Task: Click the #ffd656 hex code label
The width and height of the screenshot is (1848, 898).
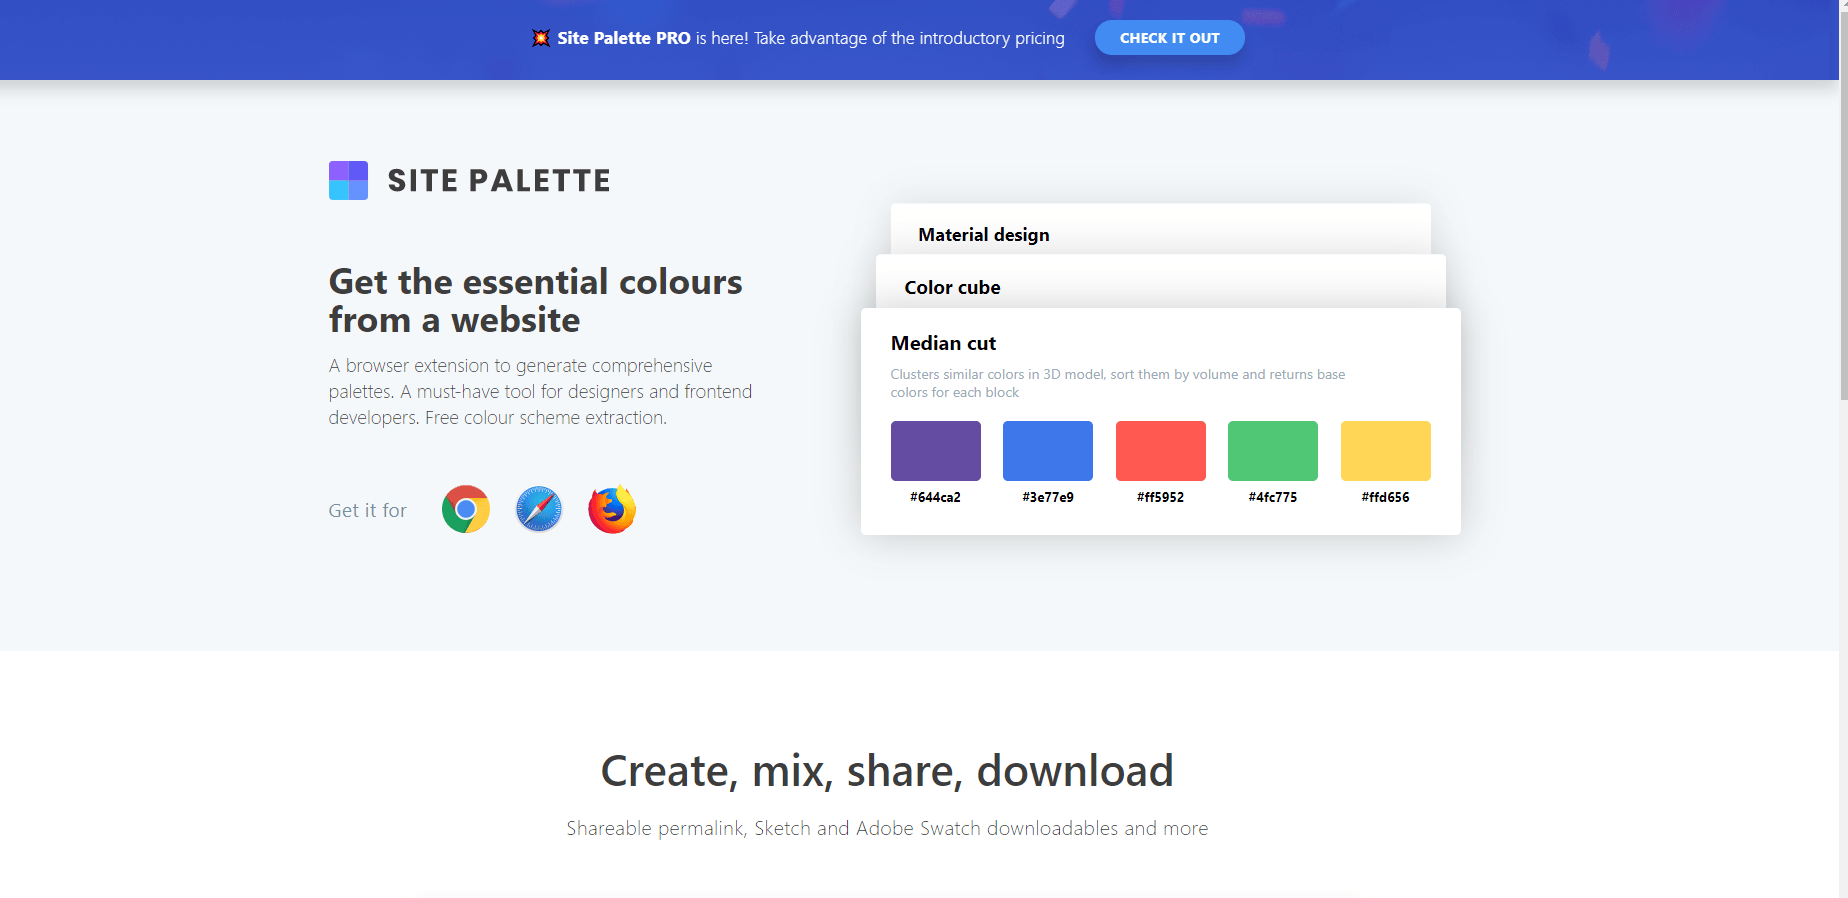Action: click(1385, 497)
